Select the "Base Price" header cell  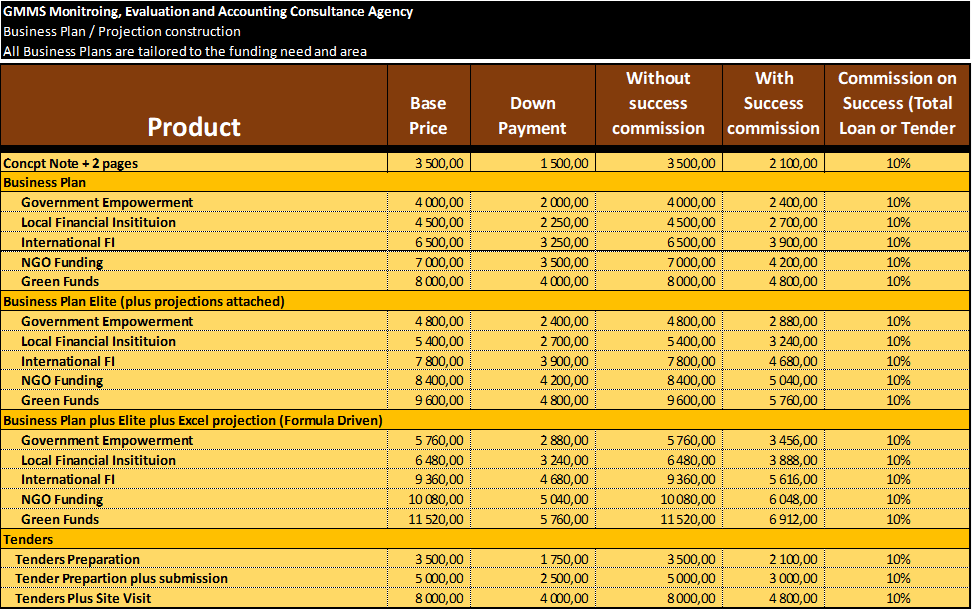(x=428, y=115)
